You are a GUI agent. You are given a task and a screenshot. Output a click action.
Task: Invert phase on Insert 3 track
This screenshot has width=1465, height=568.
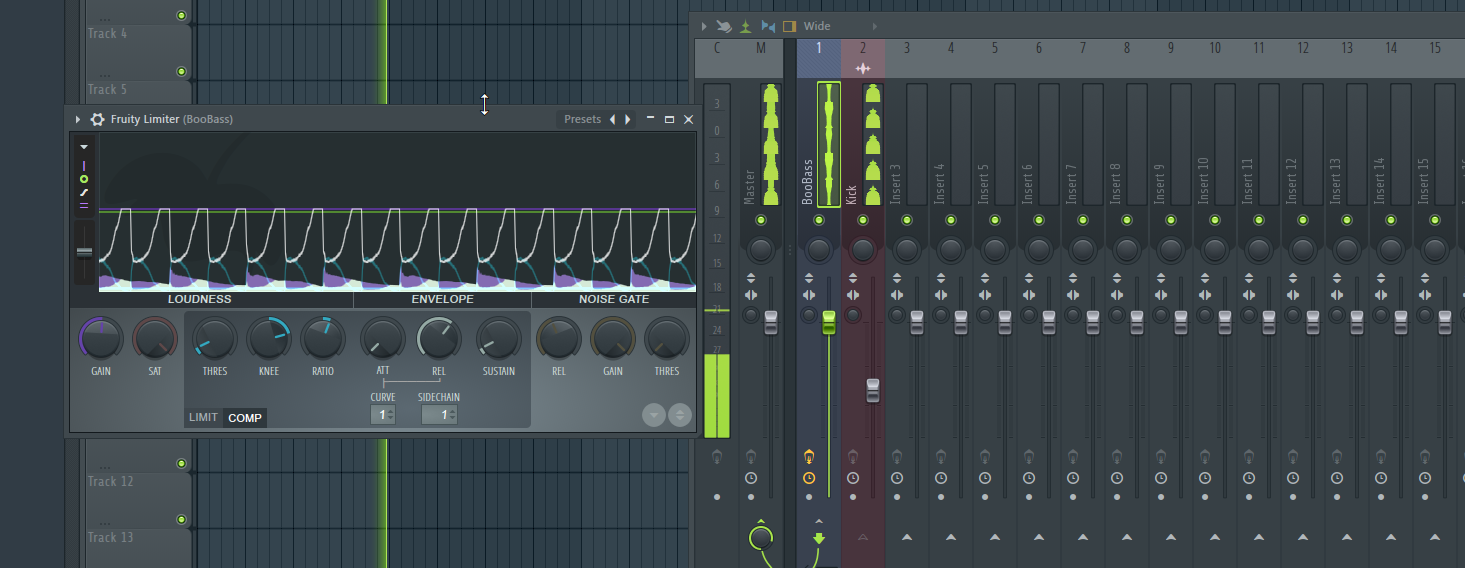coord(897,279)
